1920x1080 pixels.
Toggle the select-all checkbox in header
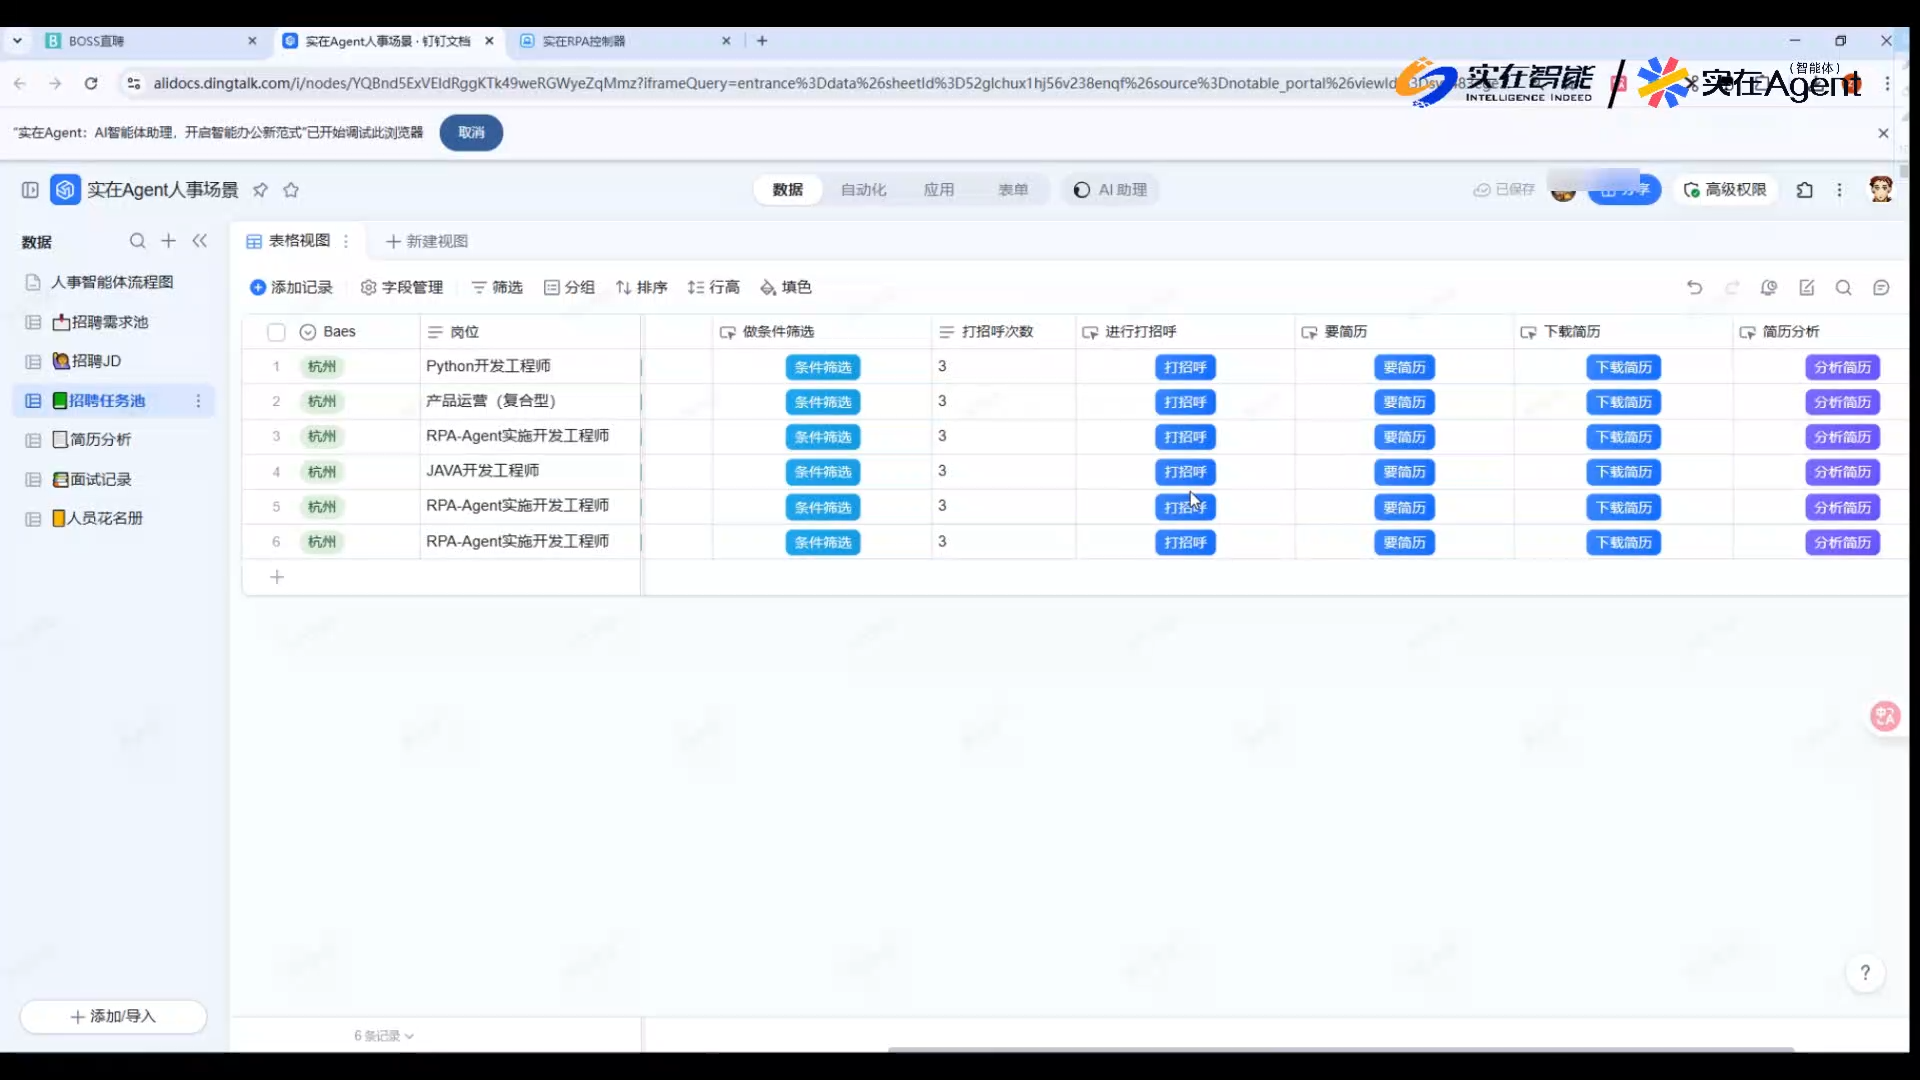(277, 332)
